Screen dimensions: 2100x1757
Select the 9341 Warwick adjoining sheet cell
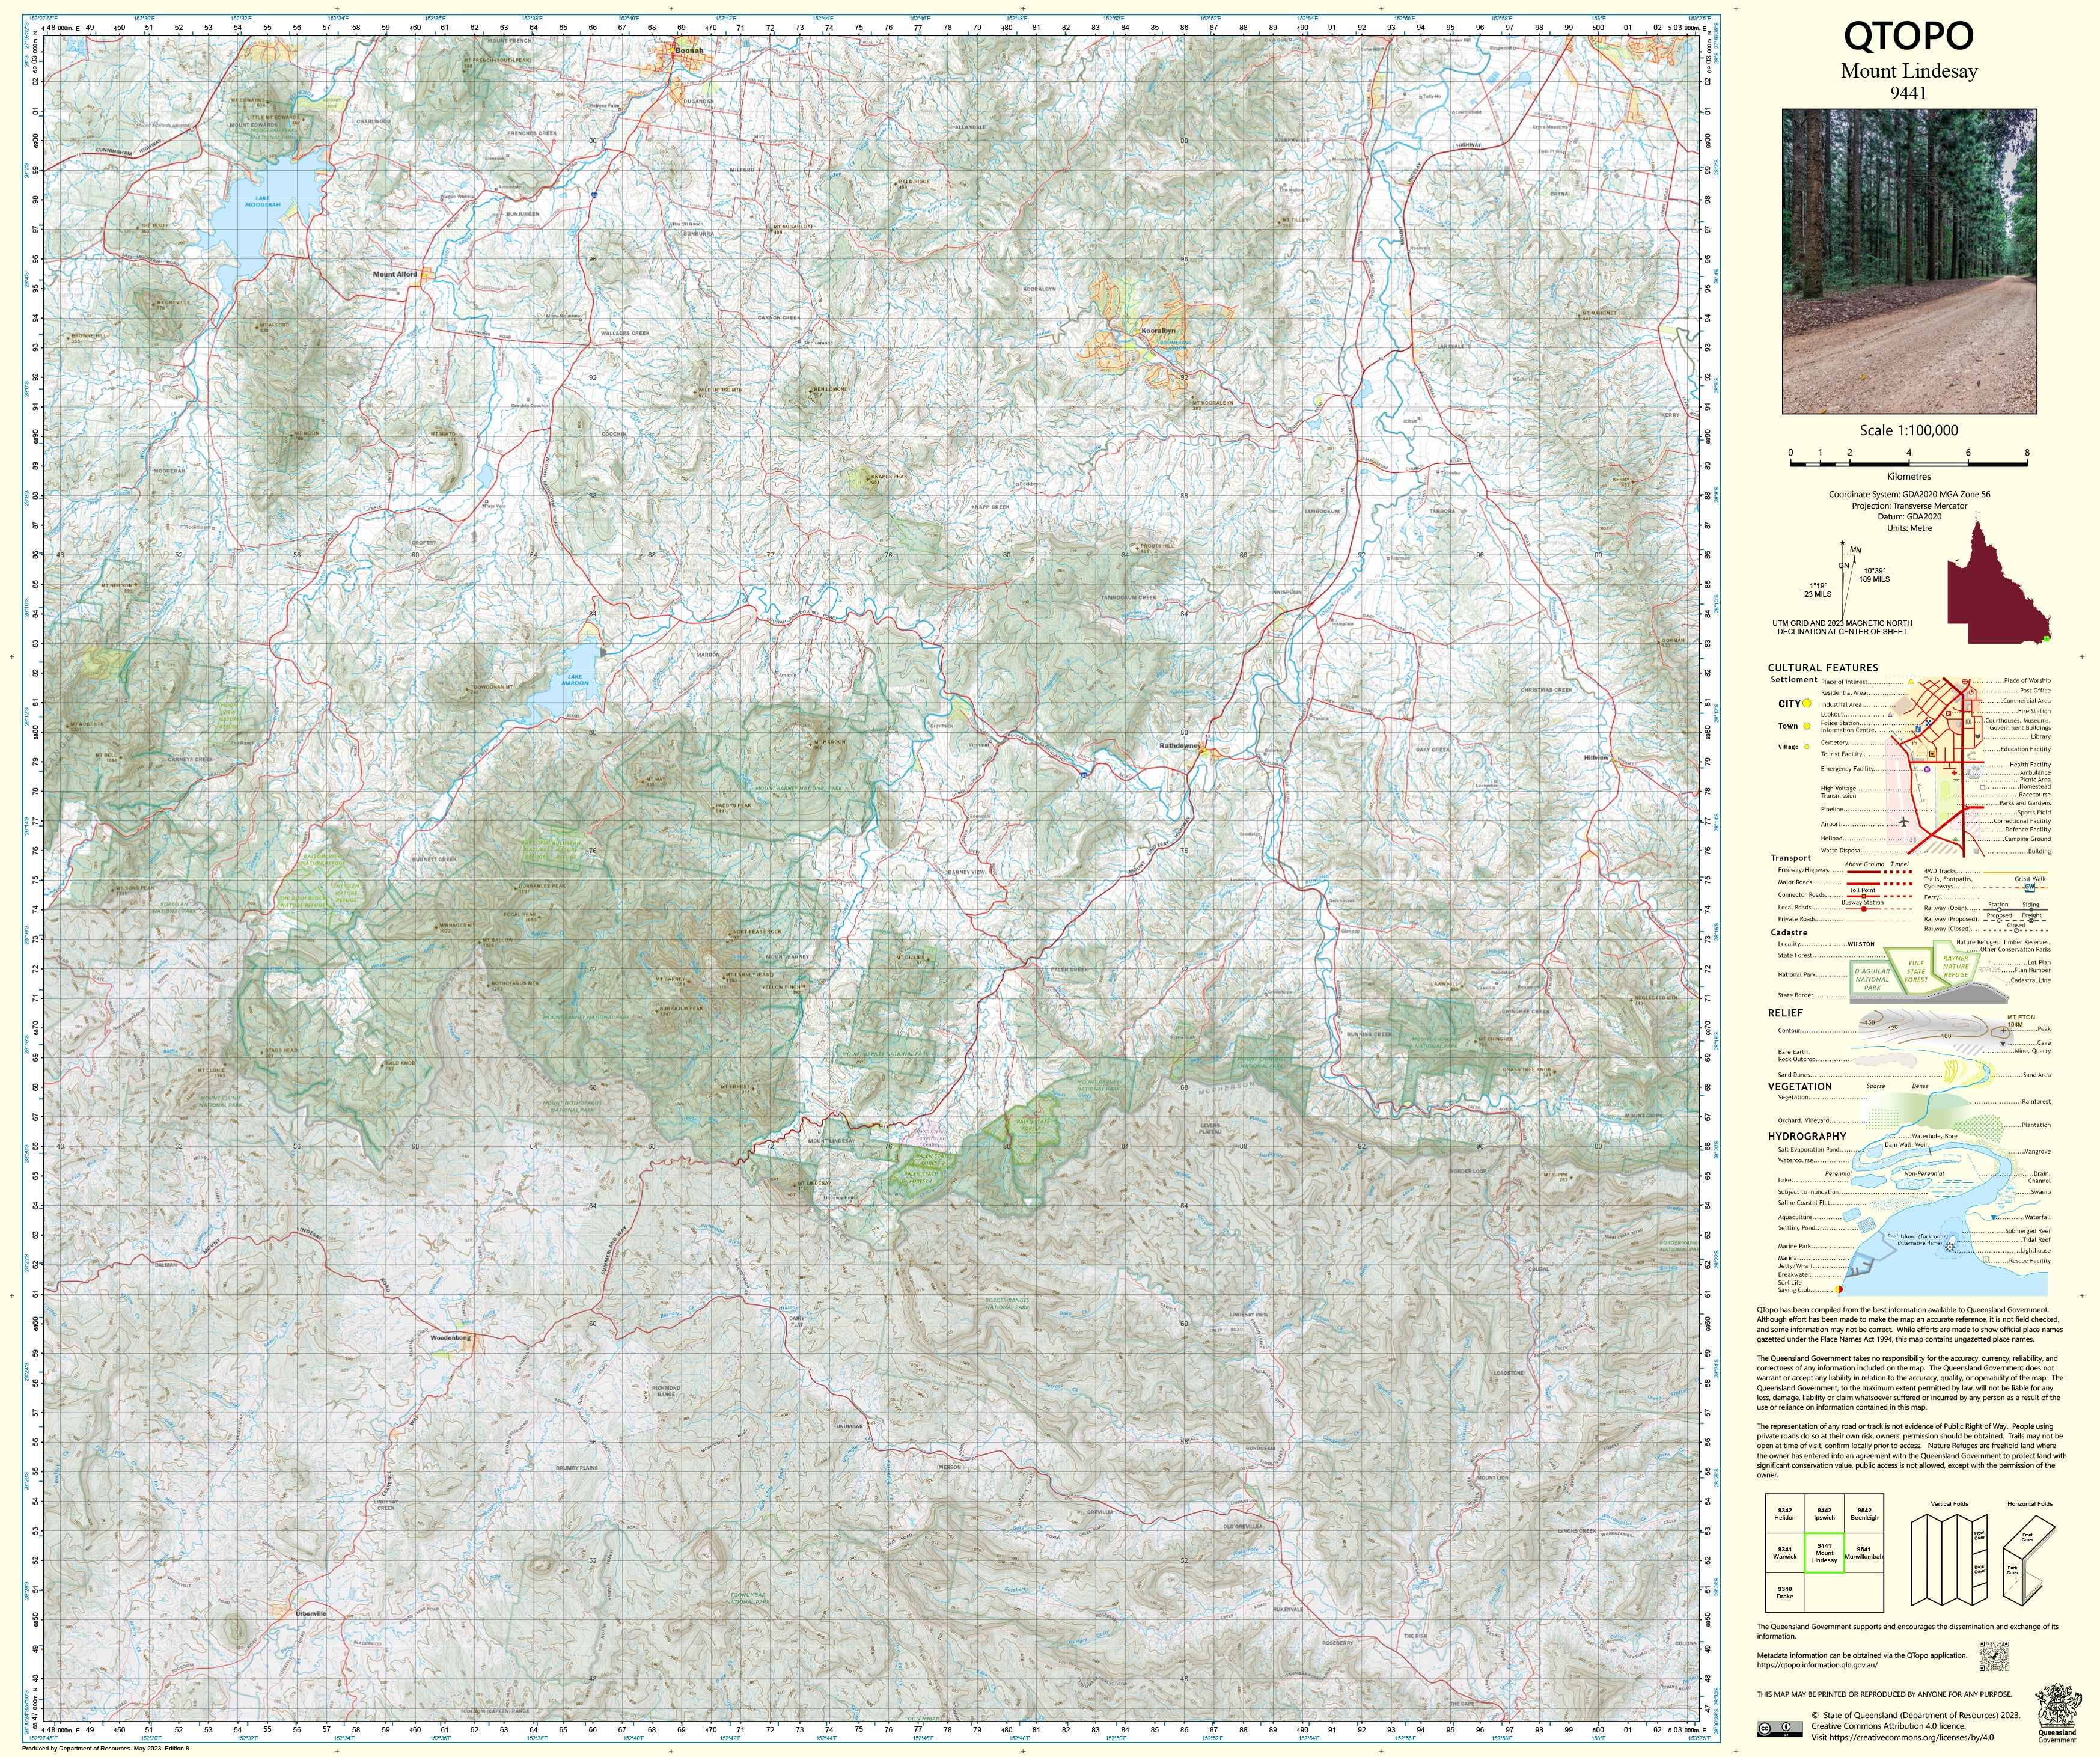[x=1785, y=1553]
